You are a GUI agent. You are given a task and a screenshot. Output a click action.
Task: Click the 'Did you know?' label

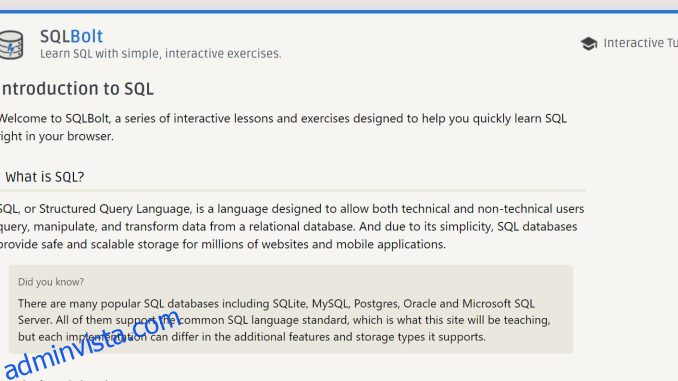pos(51,282)
